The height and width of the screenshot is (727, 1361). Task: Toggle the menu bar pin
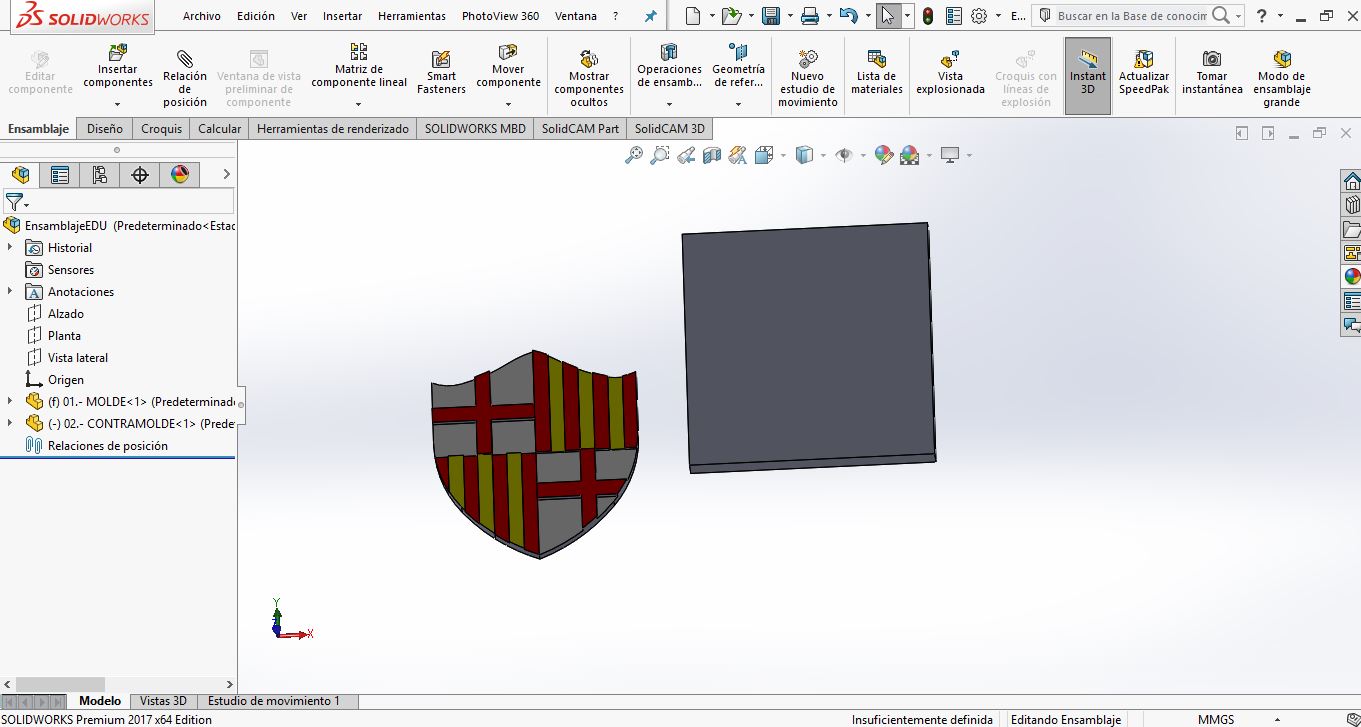pos(651,16)
